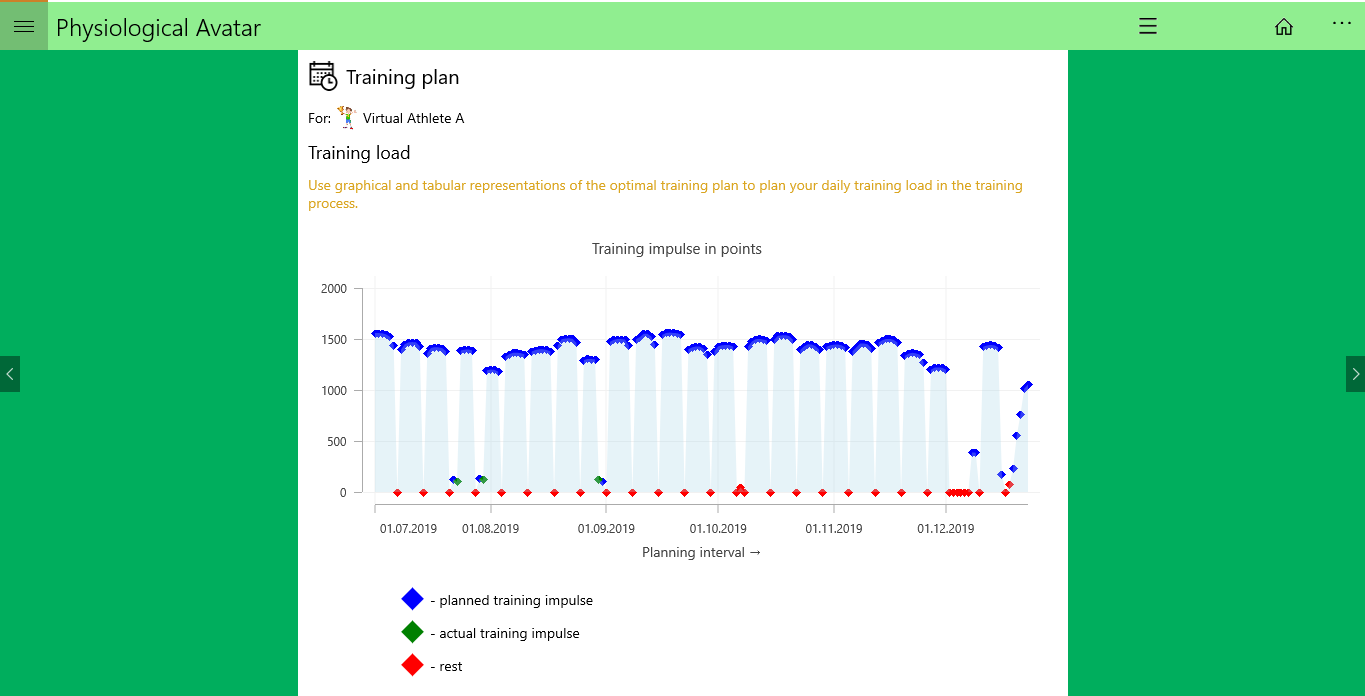Click the Training load section heading
Screen dimensions: 1365x696
[359, 153]
